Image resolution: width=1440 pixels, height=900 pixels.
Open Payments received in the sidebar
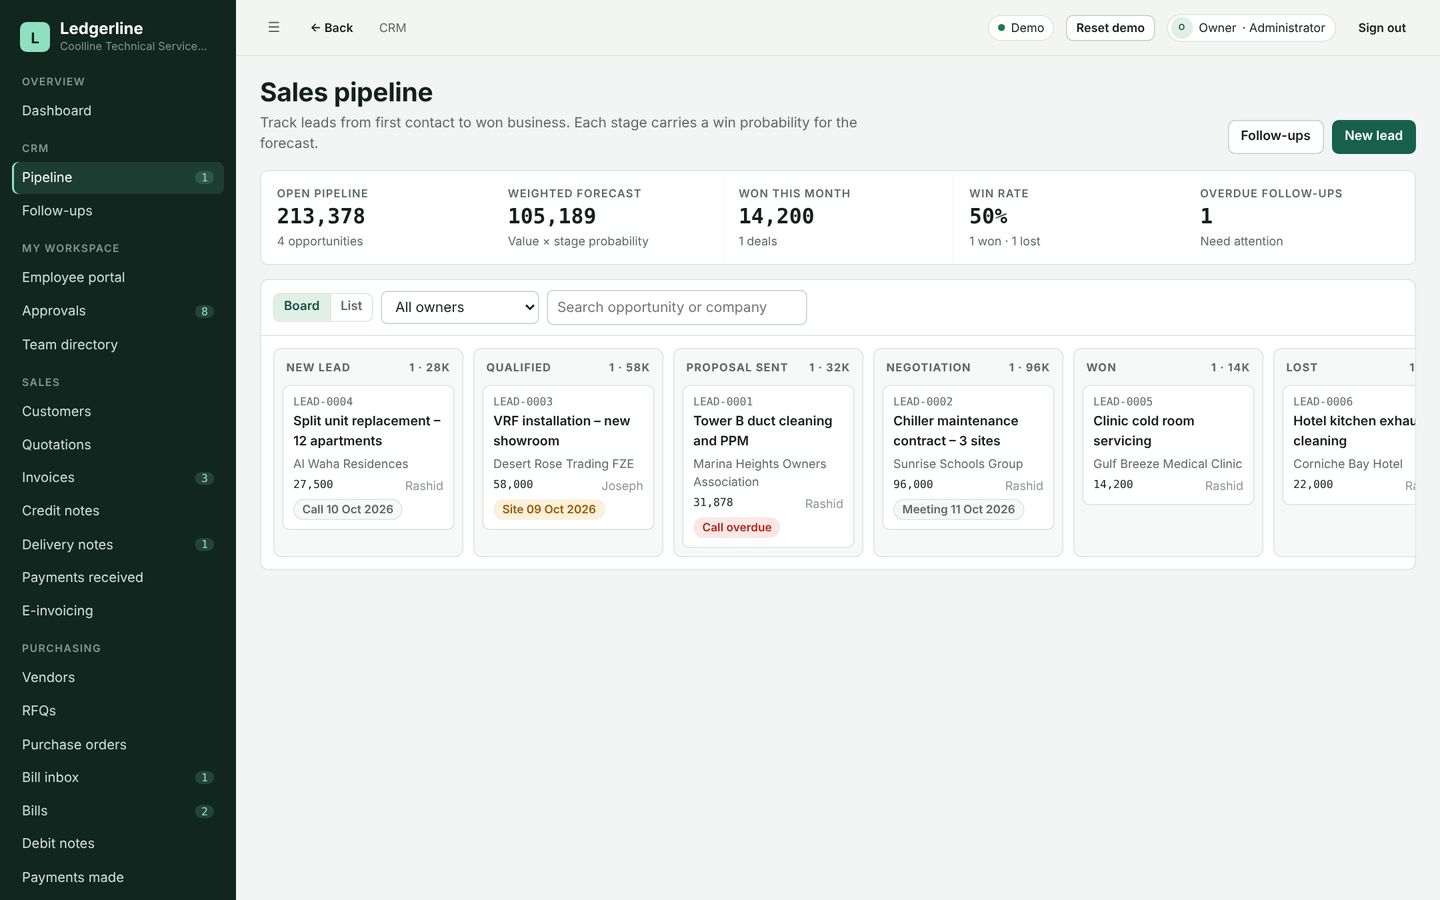tap(118, 578)
